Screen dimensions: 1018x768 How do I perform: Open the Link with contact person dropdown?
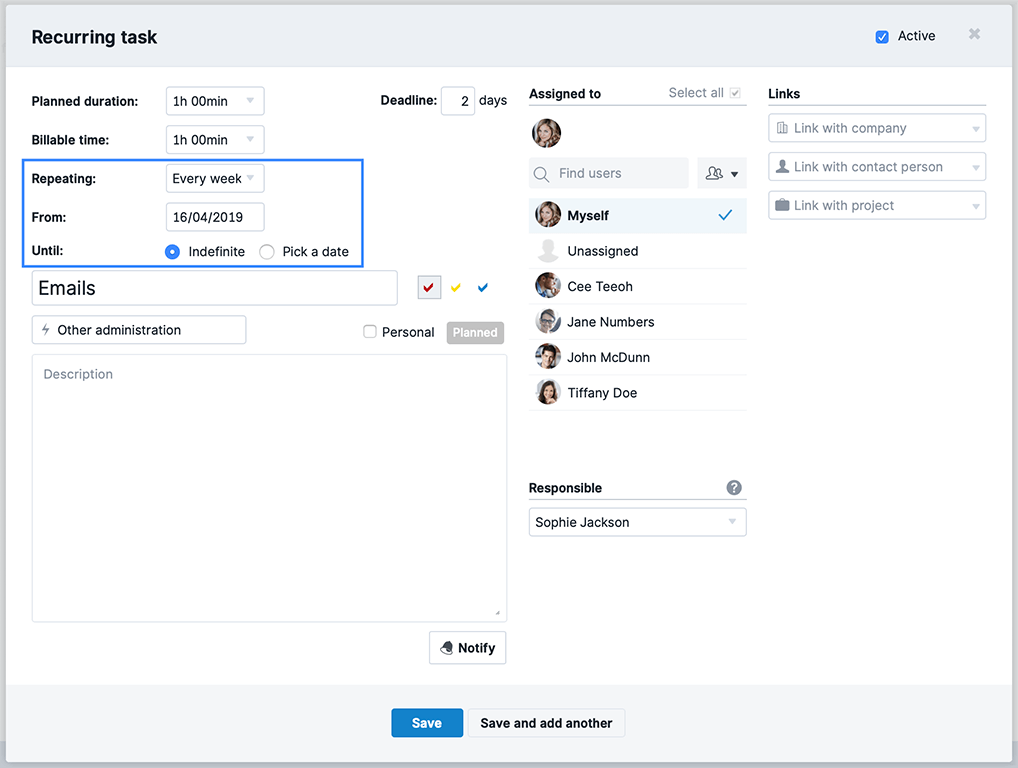[877, 167]
